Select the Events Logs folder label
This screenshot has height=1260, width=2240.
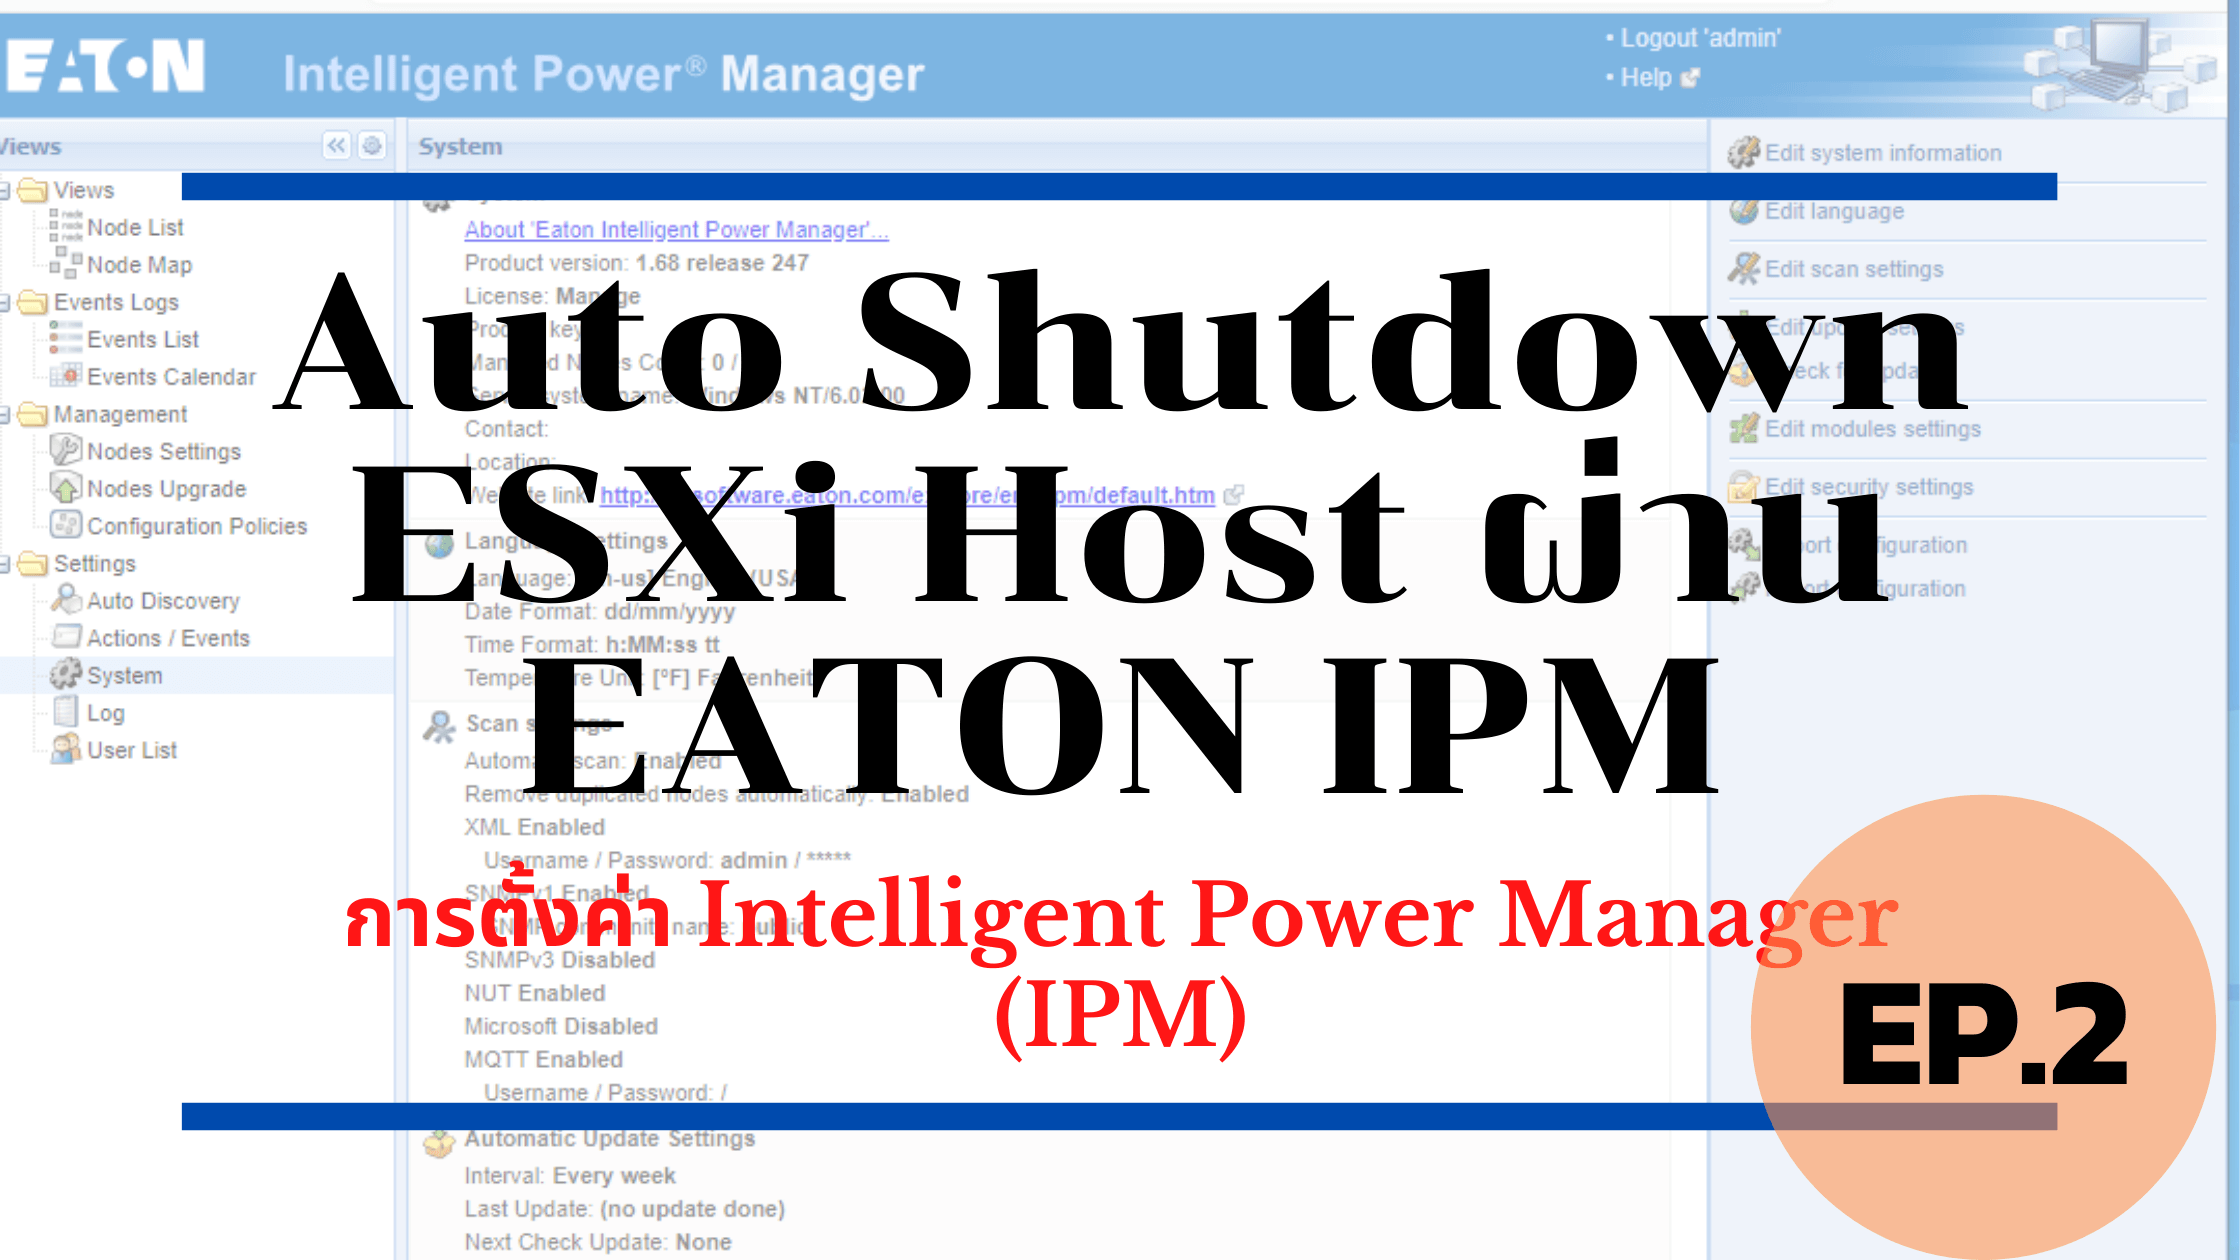tap(116, 302)
